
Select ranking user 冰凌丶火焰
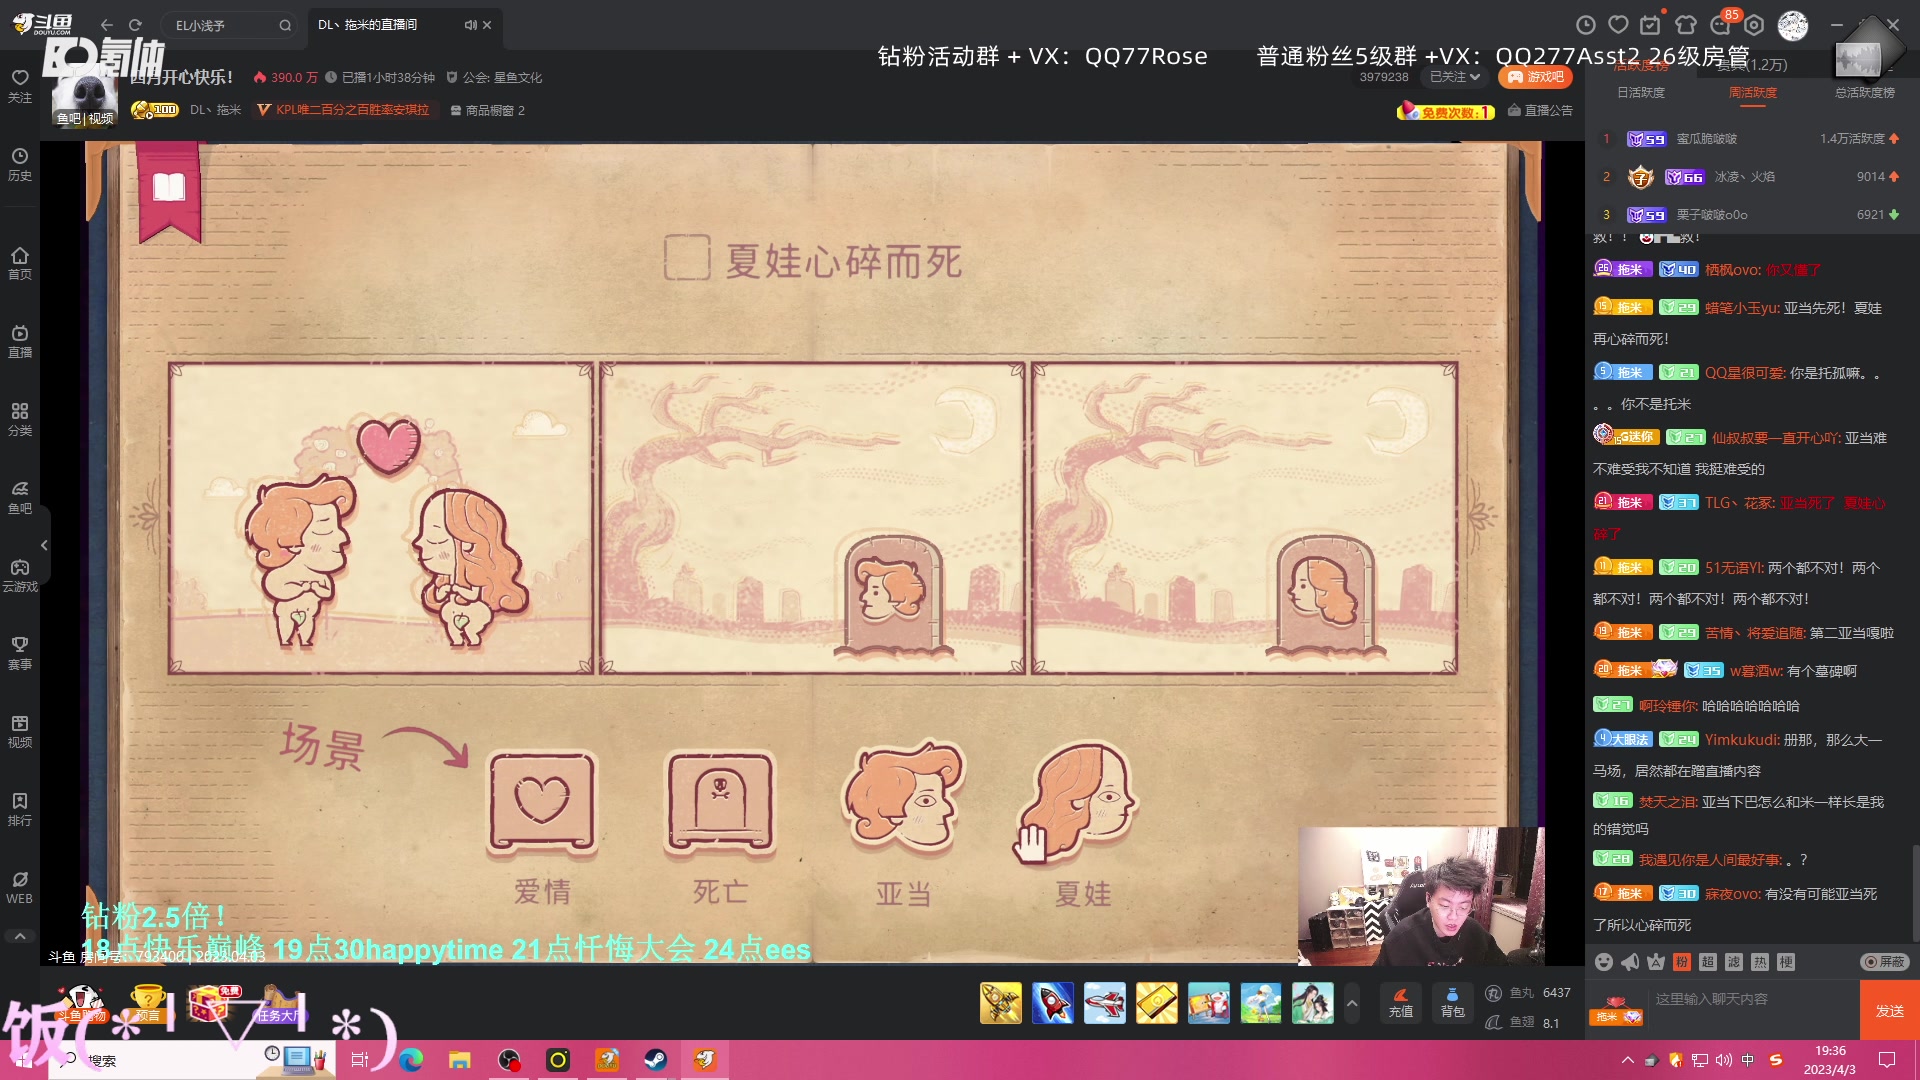point(1745,176)
